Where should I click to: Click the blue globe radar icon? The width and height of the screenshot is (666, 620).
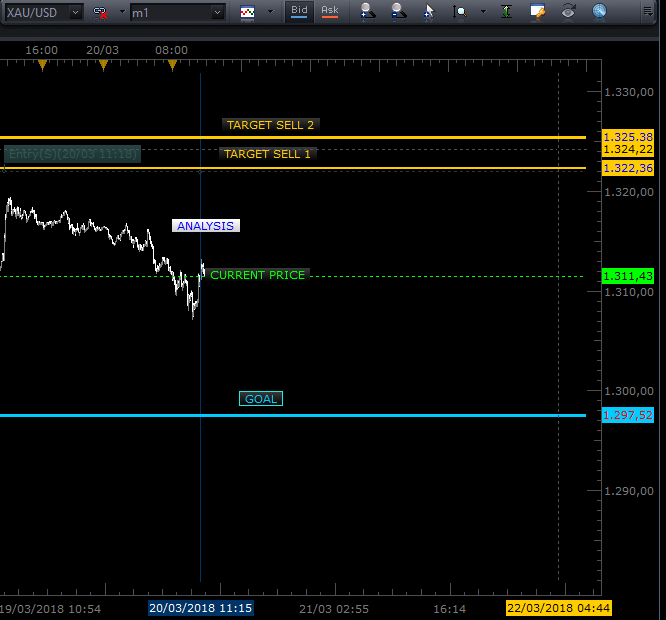coord(599,12)
